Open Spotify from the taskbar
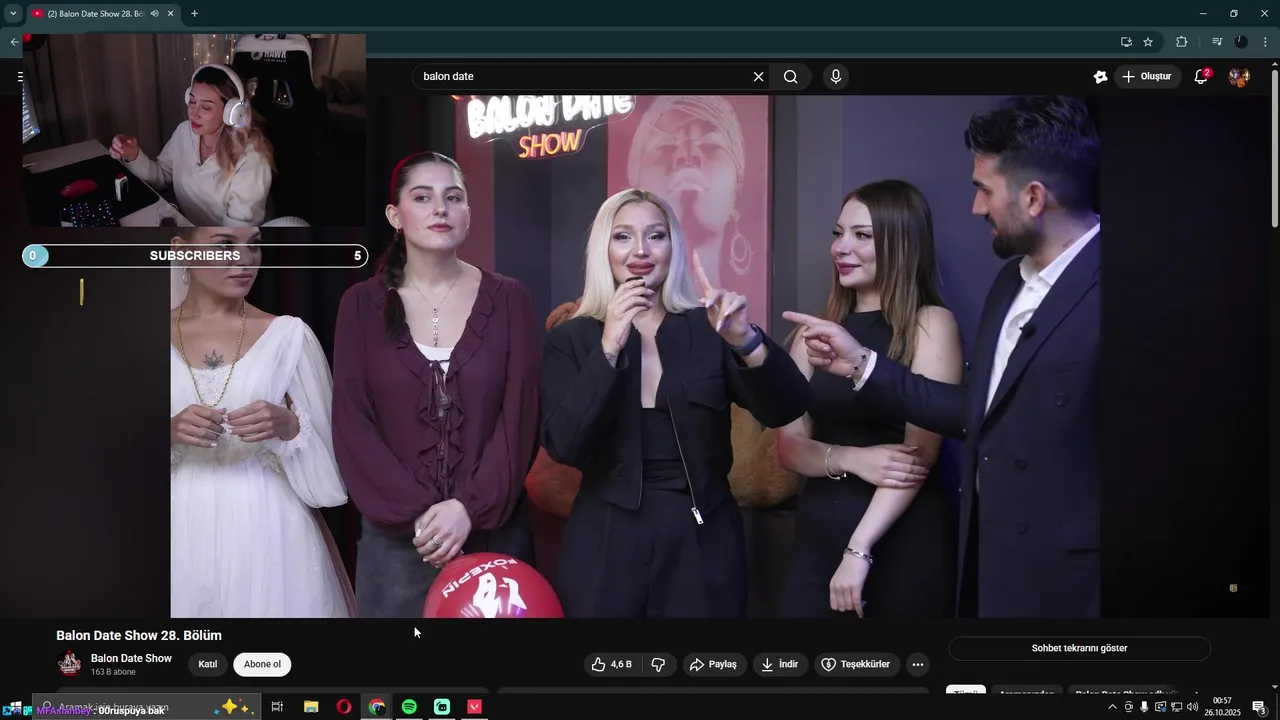Screen dimensions: 1280x720 pyautogui.click(x=409, y=707)
